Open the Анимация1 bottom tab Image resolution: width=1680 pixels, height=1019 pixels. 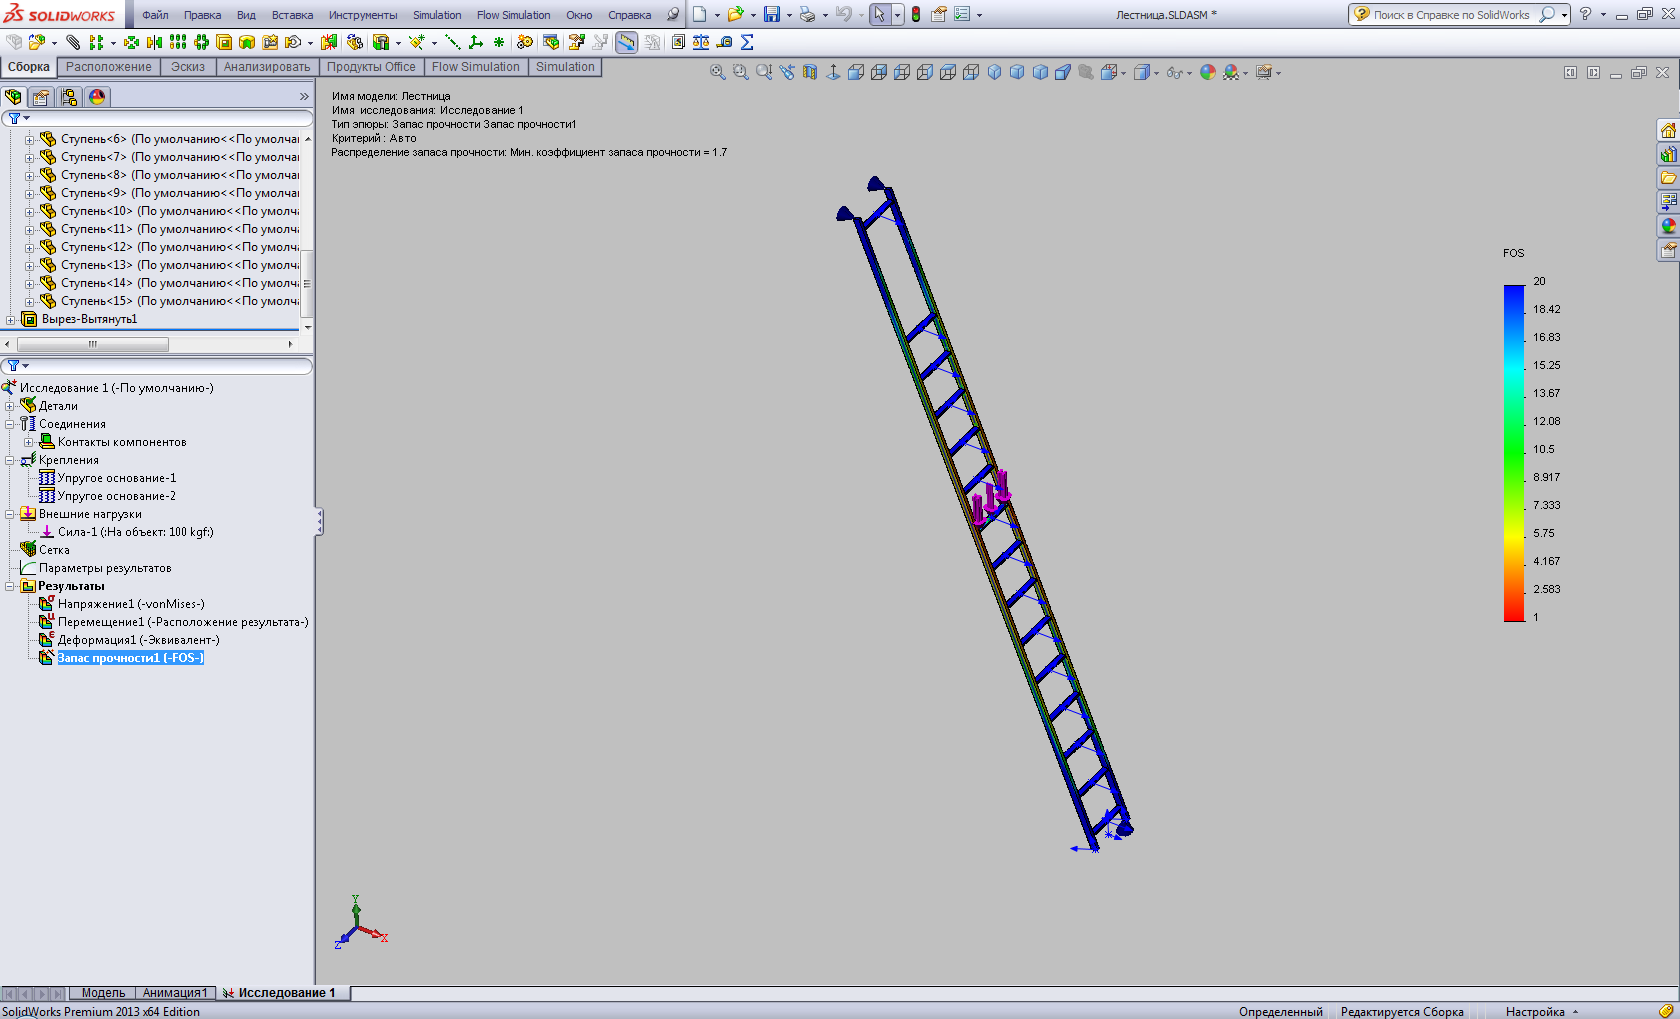pos(175,993)
